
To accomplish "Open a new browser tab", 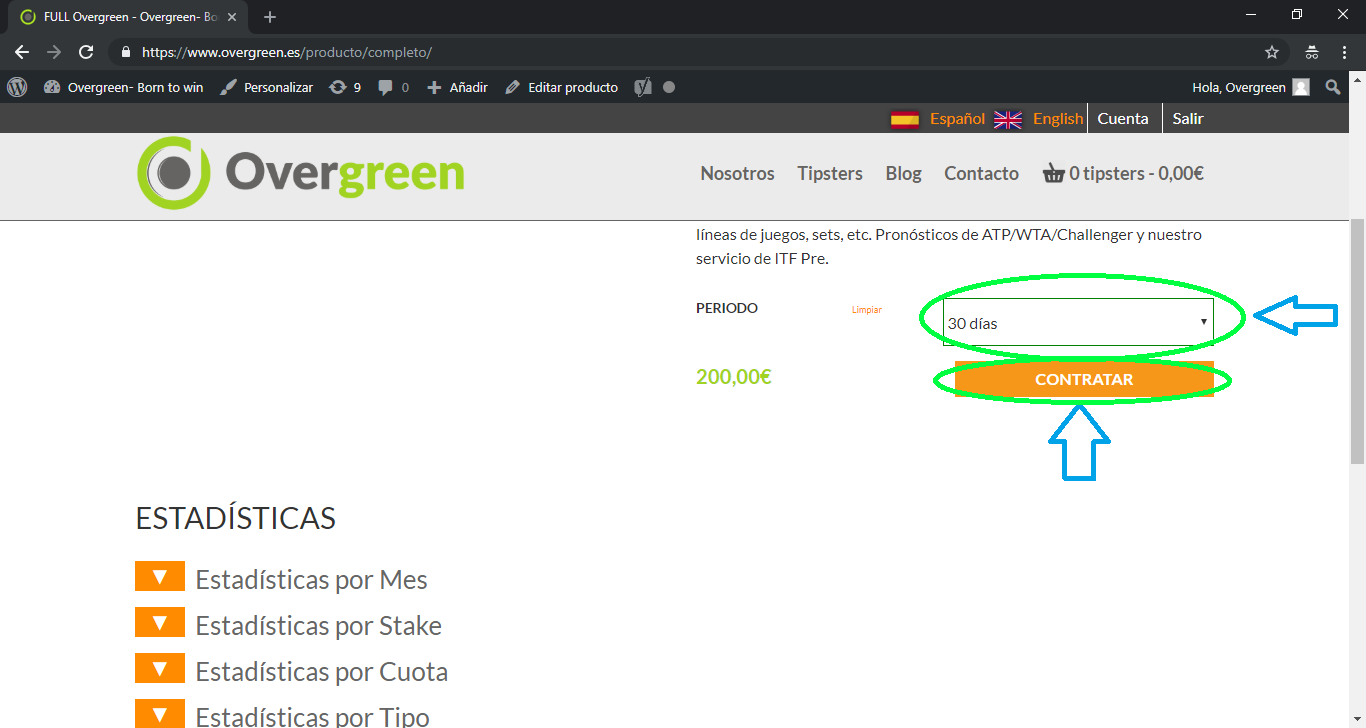I will [270, 17].
